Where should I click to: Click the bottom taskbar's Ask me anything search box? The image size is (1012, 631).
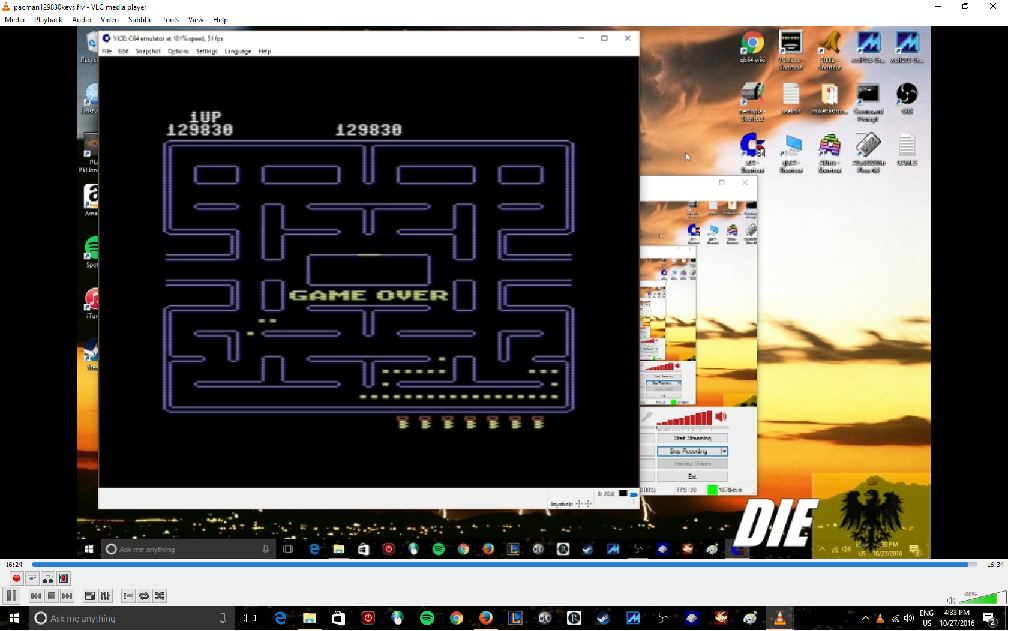pos(133,618)
